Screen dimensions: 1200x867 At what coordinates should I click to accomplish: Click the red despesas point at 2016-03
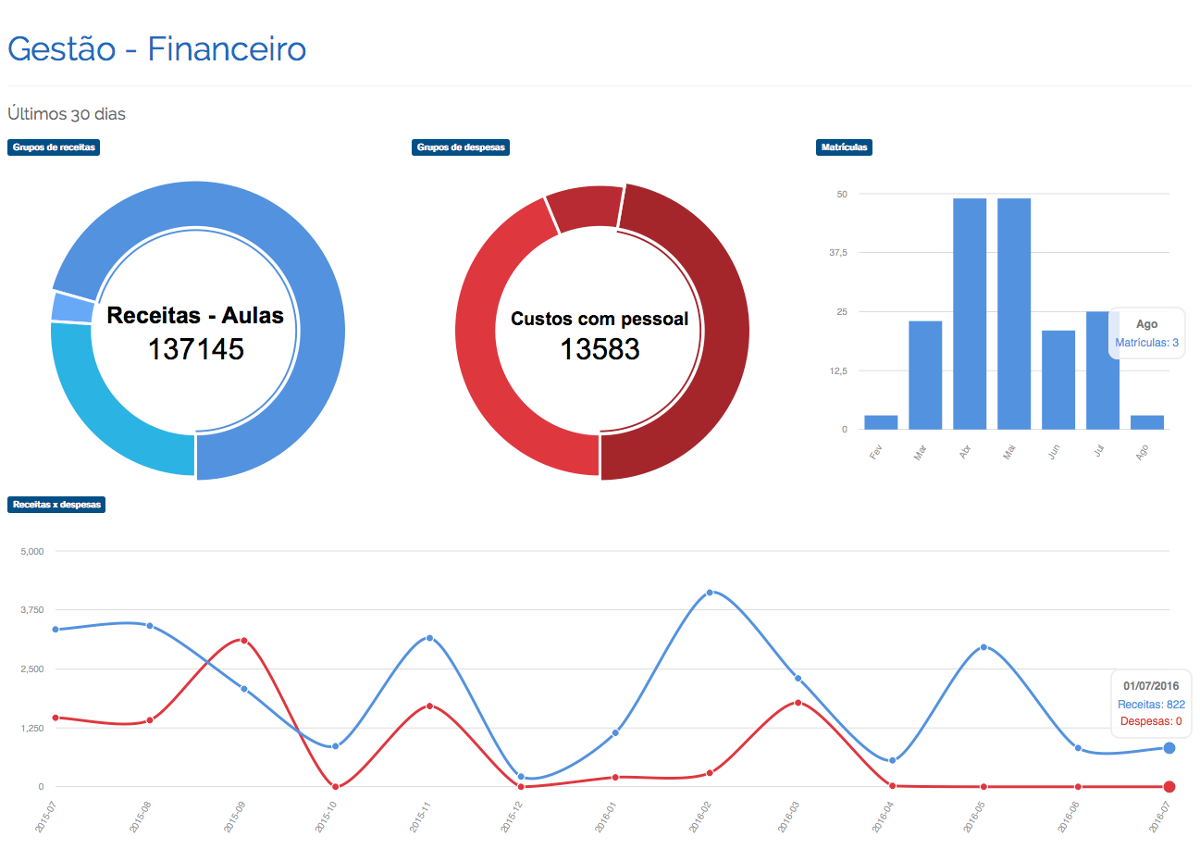(x=797, y=703)
